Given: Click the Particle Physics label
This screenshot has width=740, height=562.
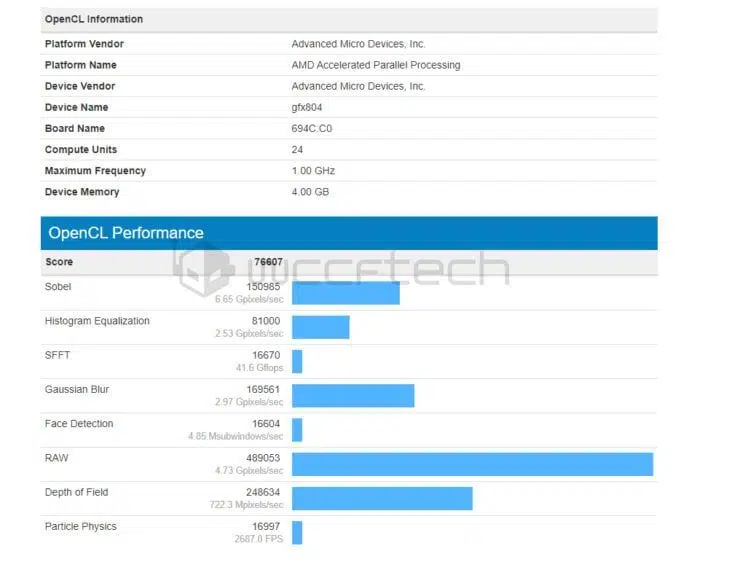Looking at the screenshot, I should point(81,527).
